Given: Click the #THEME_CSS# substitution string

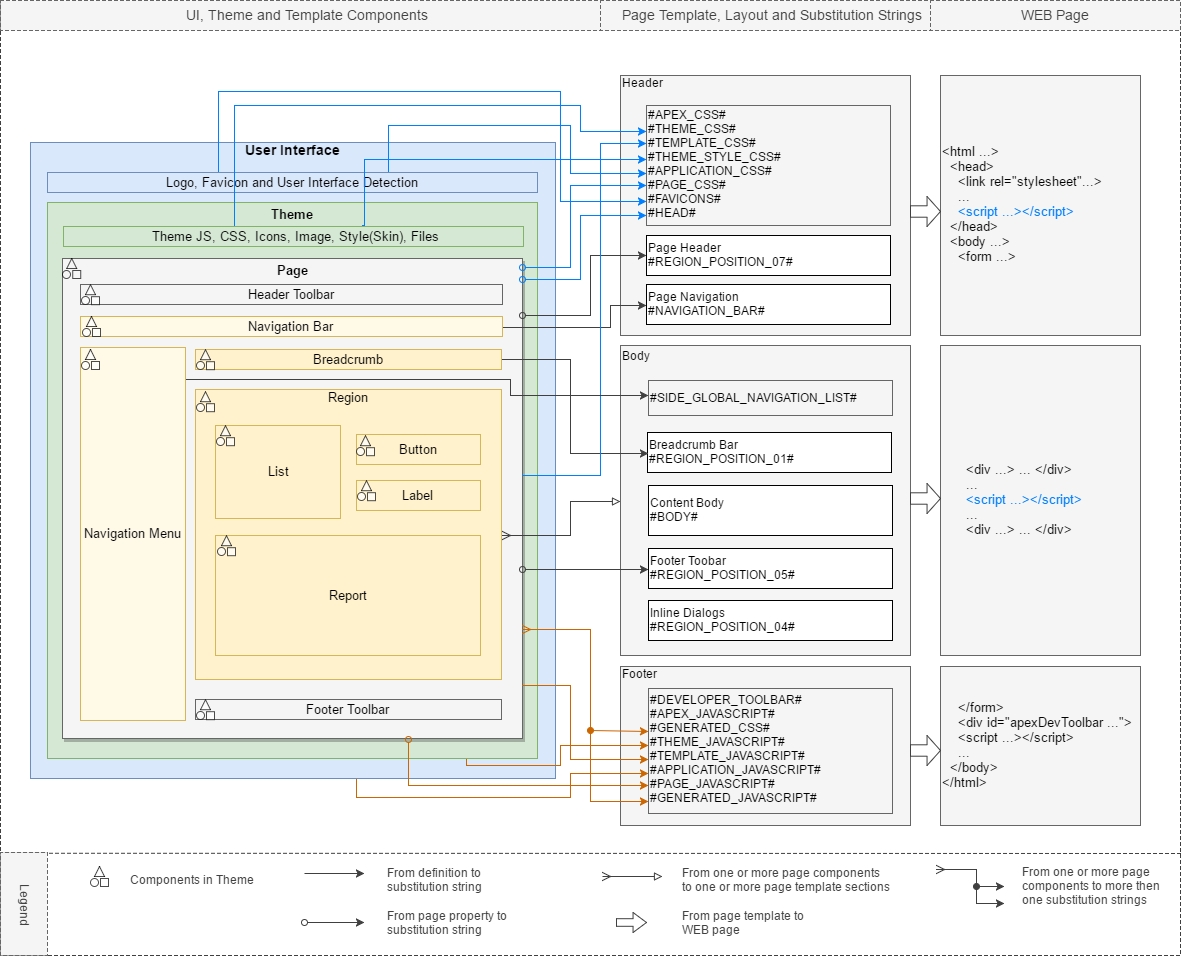Looking at the screenshot, I should [691, 128].
